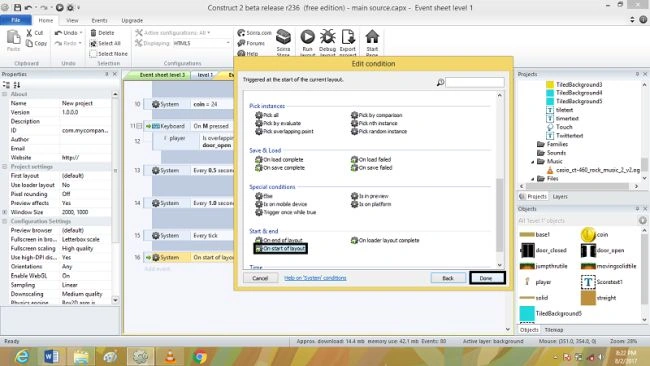Select the Trigger once while true condition
The image size is (650, 366).
[285, 212]
